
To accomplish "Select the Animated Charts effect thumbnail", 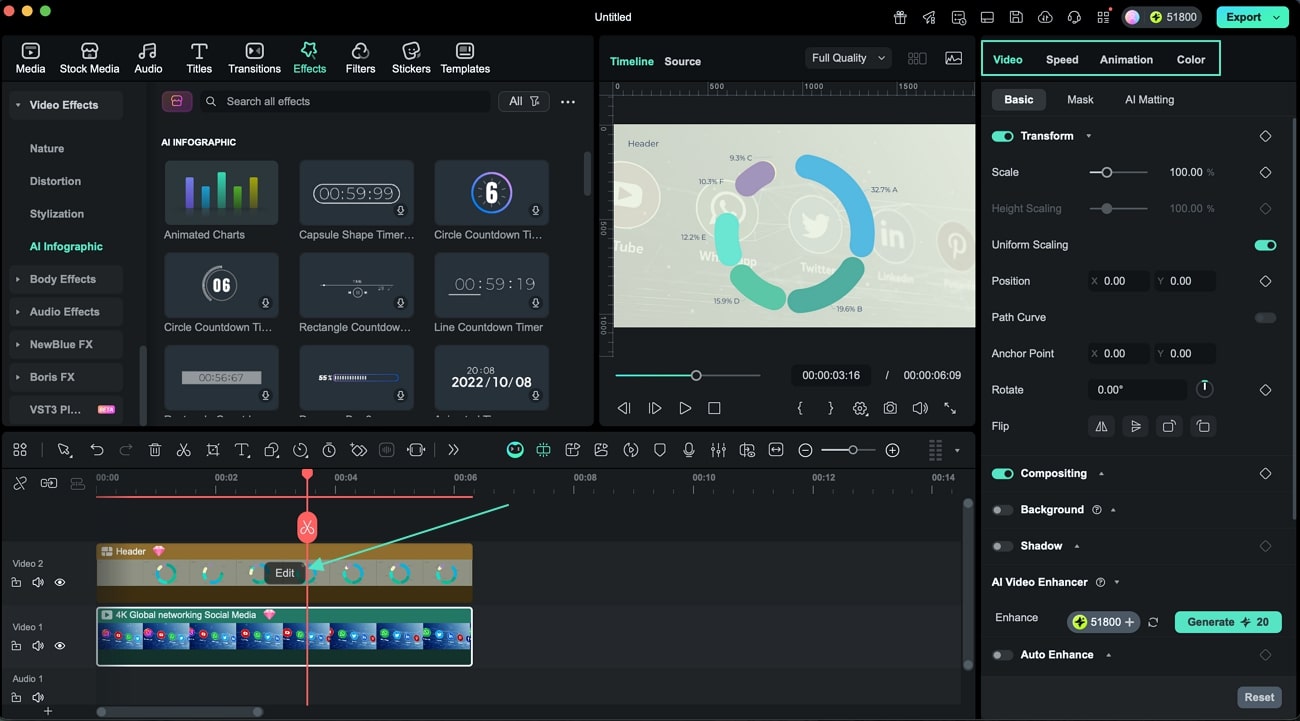I will click(221, 192).
